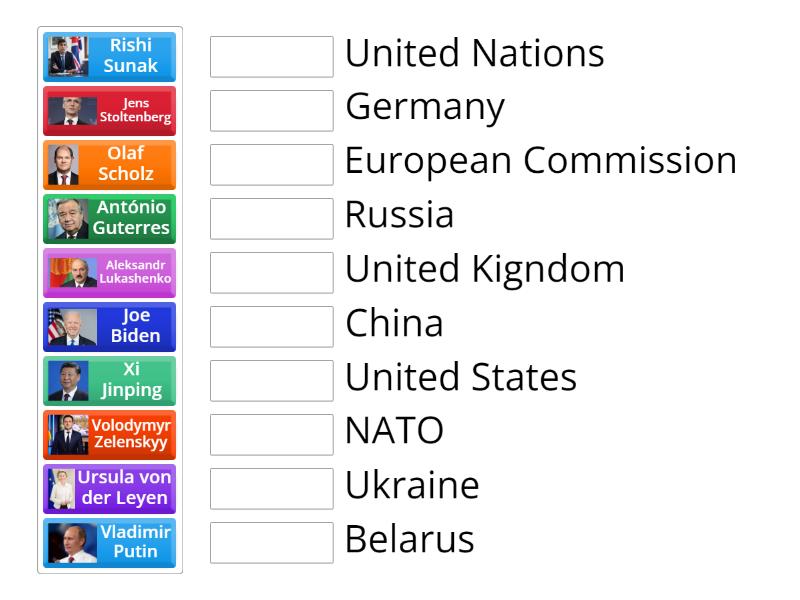Click the empty box beside European Commission

click(271, 165)
